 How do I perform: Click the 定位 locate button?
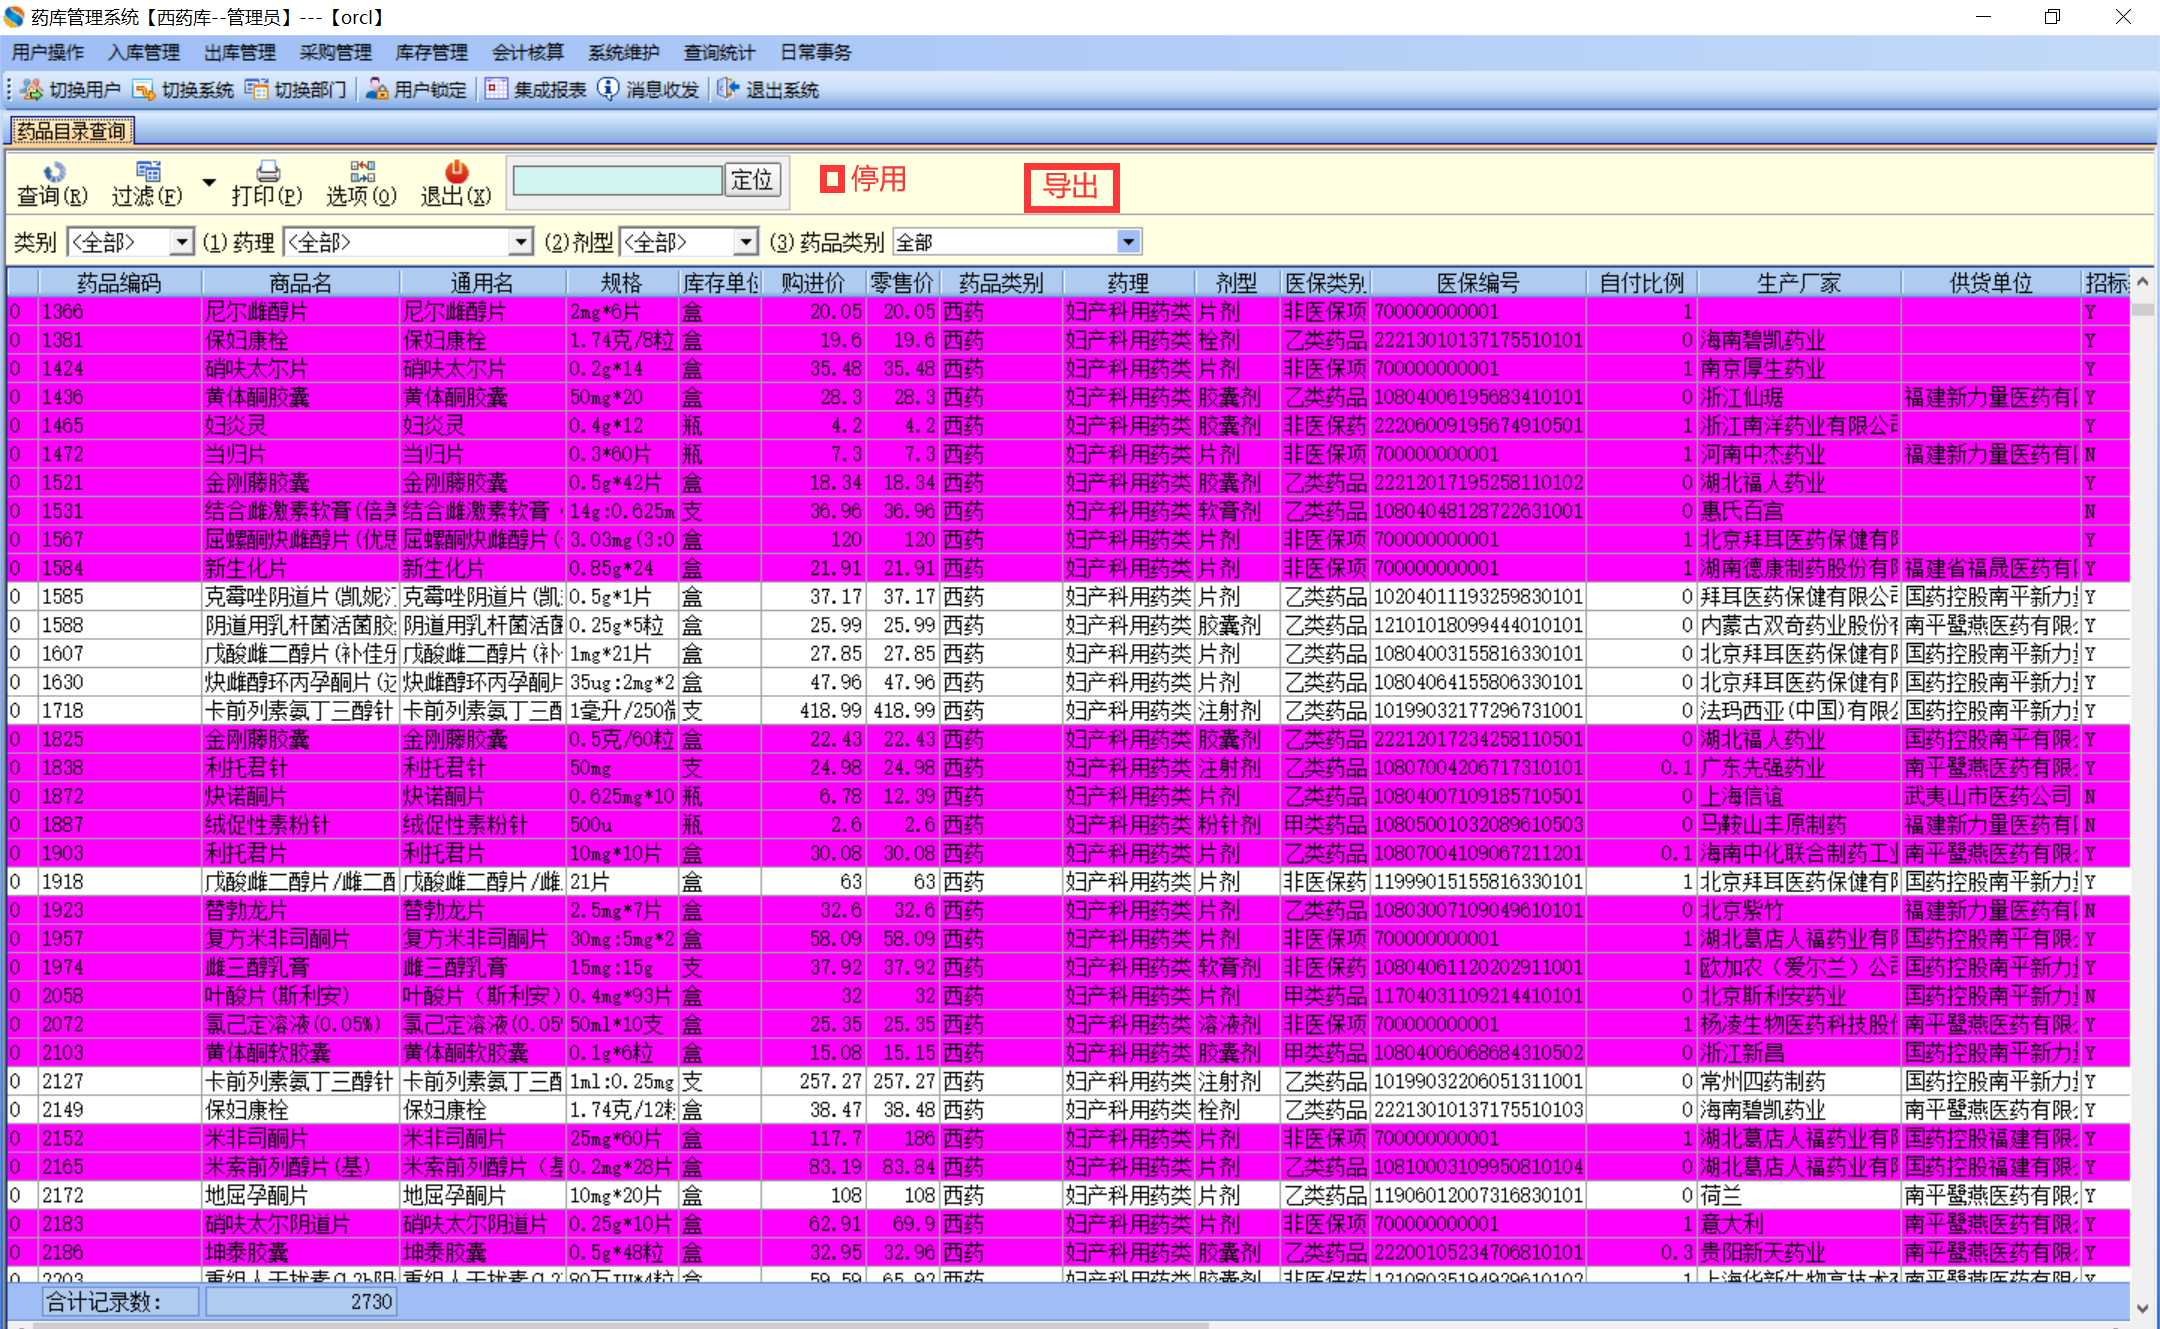752,180
